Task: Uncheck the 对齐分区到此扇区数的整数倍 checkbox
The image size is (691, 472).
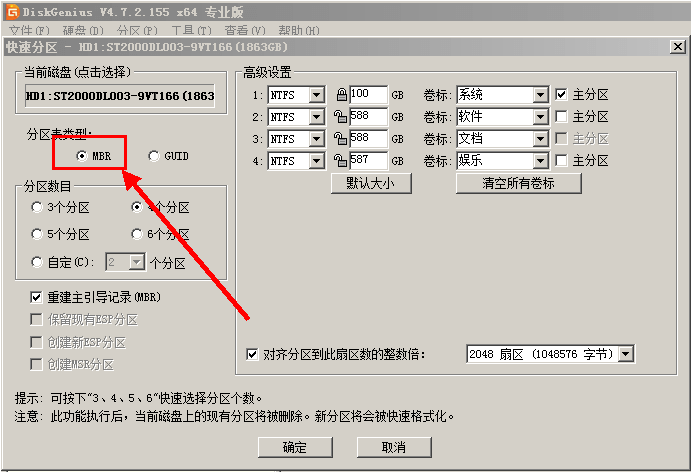Action: pos(252,354)
